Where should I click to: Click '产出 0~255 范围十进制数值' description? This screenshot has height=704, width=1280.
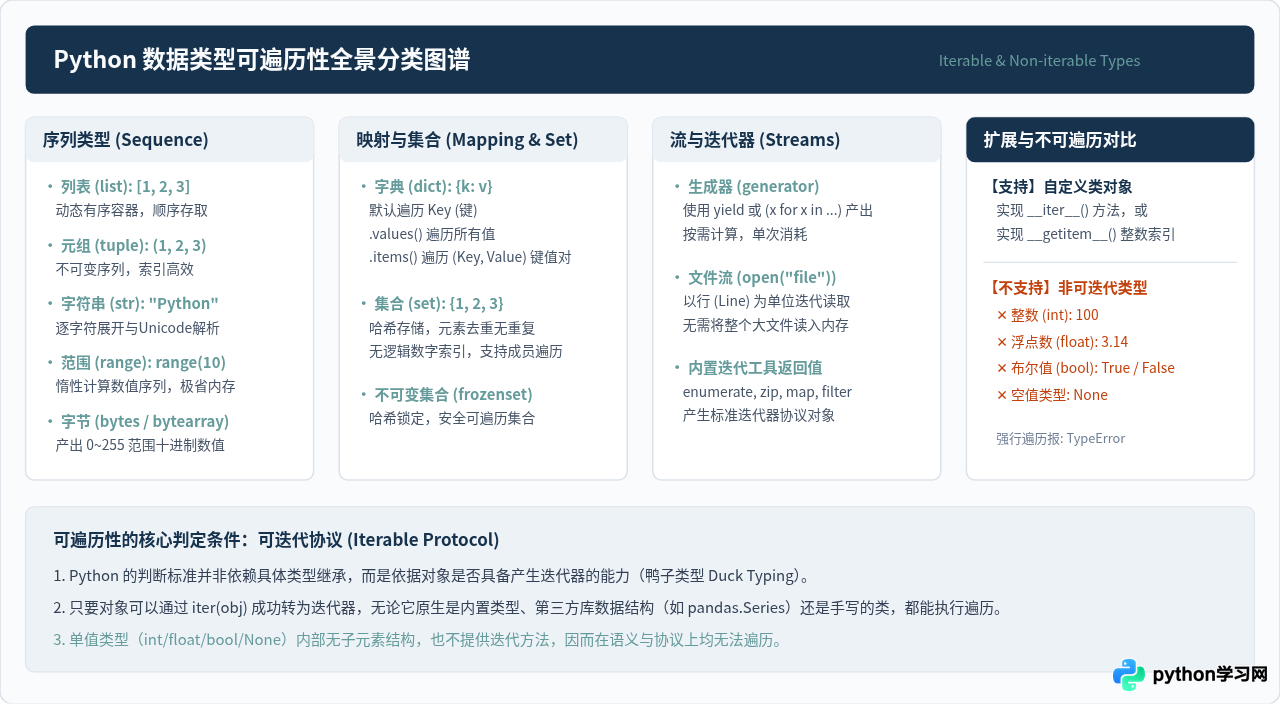(141, 445)
